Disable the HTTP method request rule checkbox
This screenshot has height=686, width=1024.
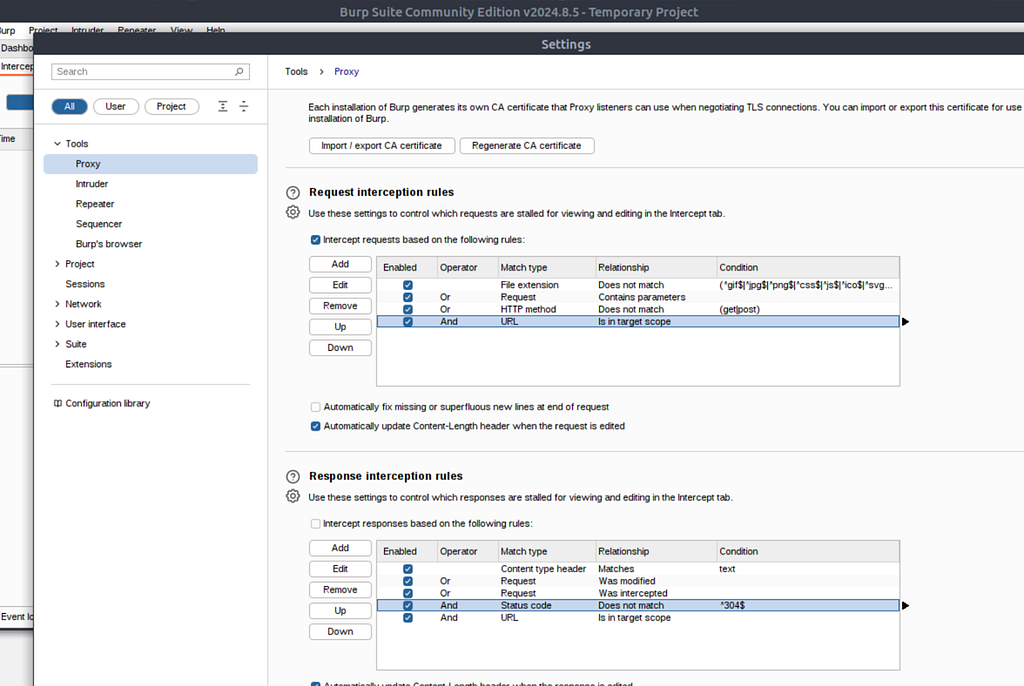point(408,310)
